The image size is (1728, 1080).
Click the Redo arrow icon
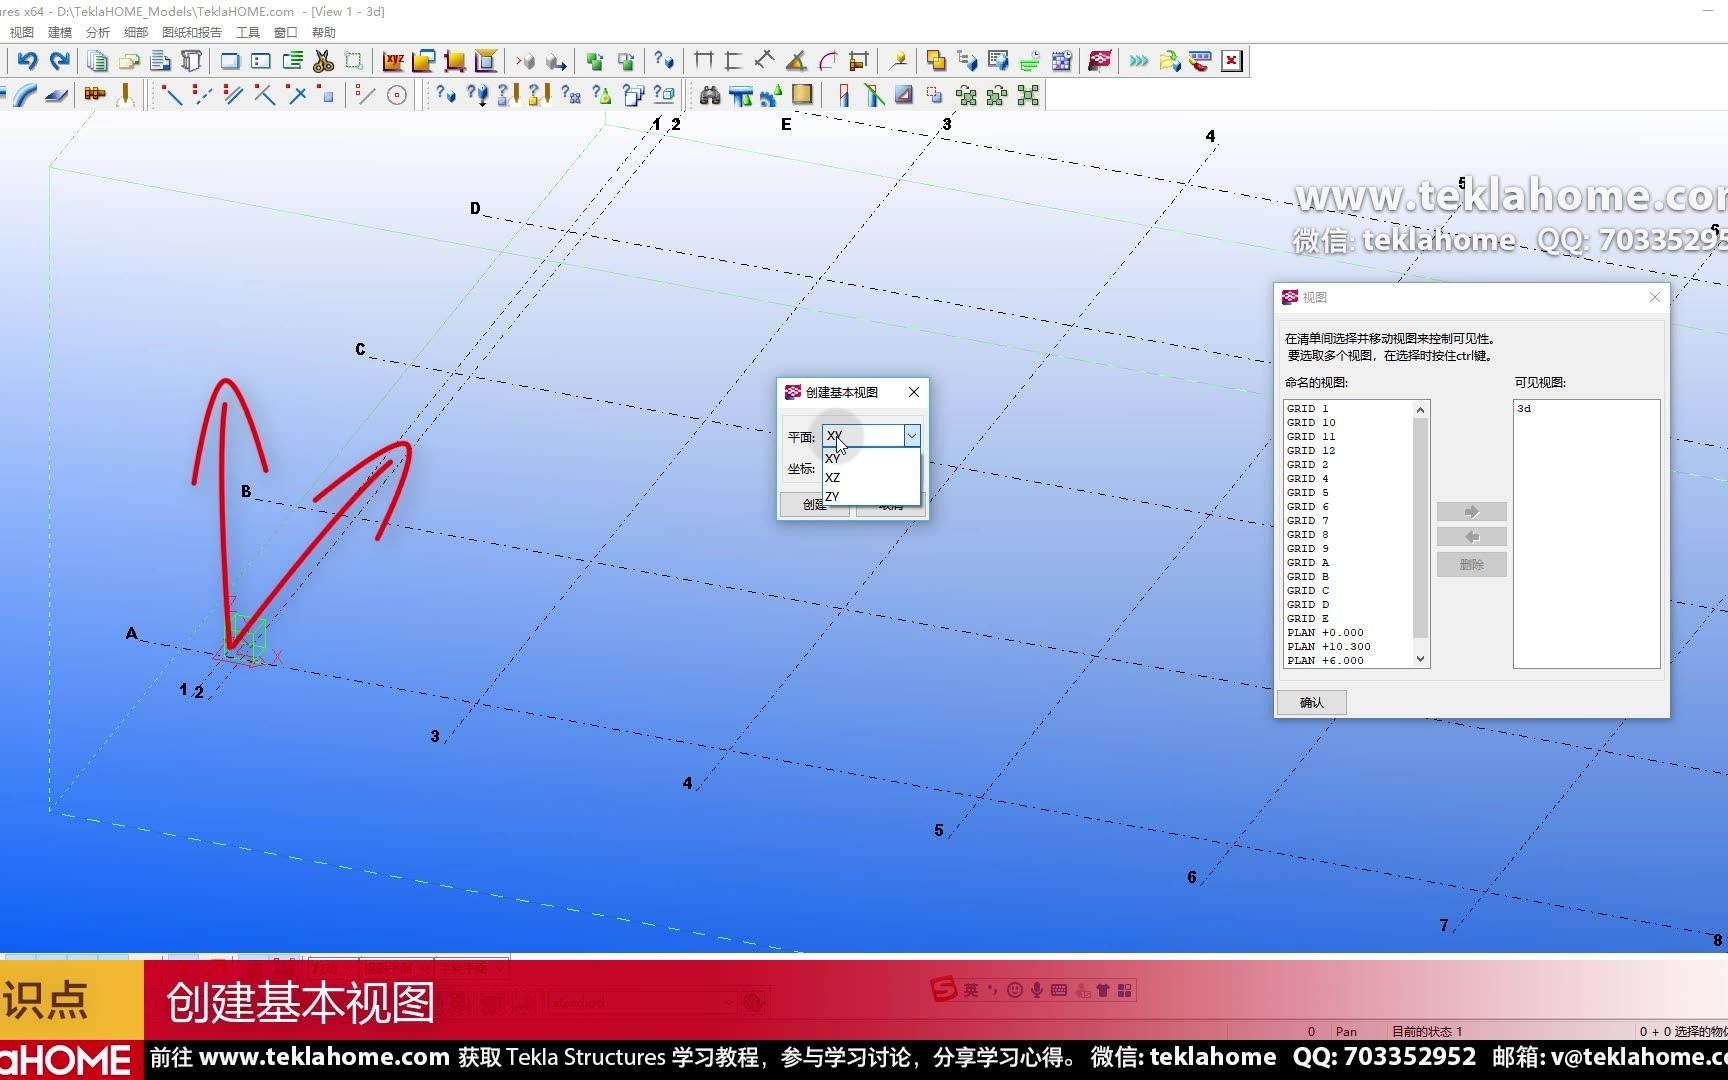[x=60, y=61]
